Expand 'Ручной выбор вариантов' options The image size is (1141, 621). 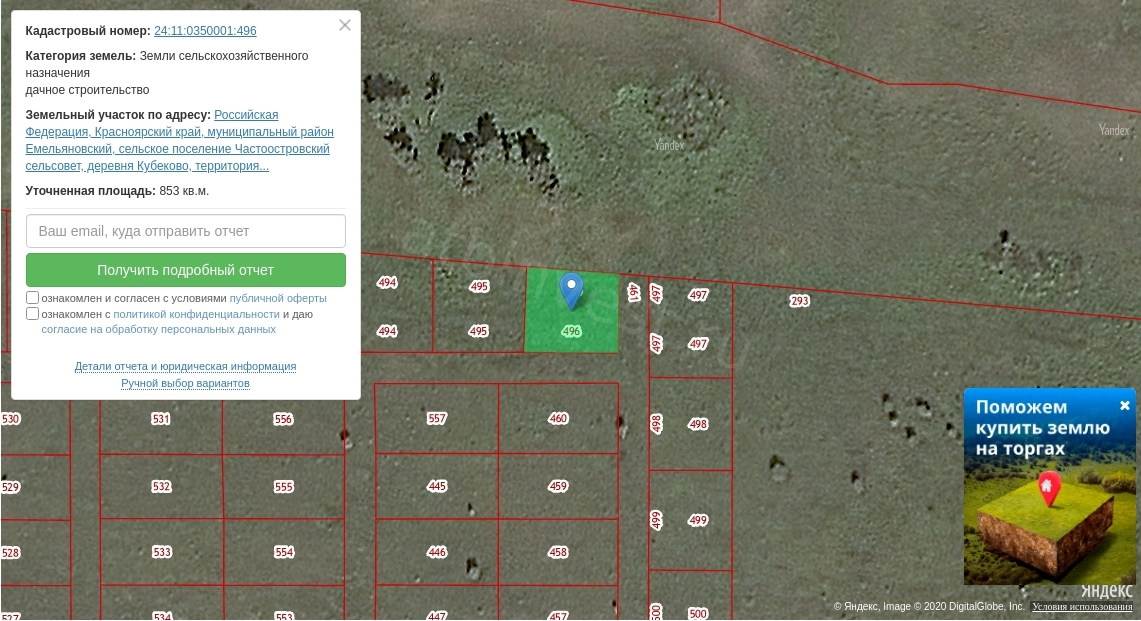click(x=185, y=383)
